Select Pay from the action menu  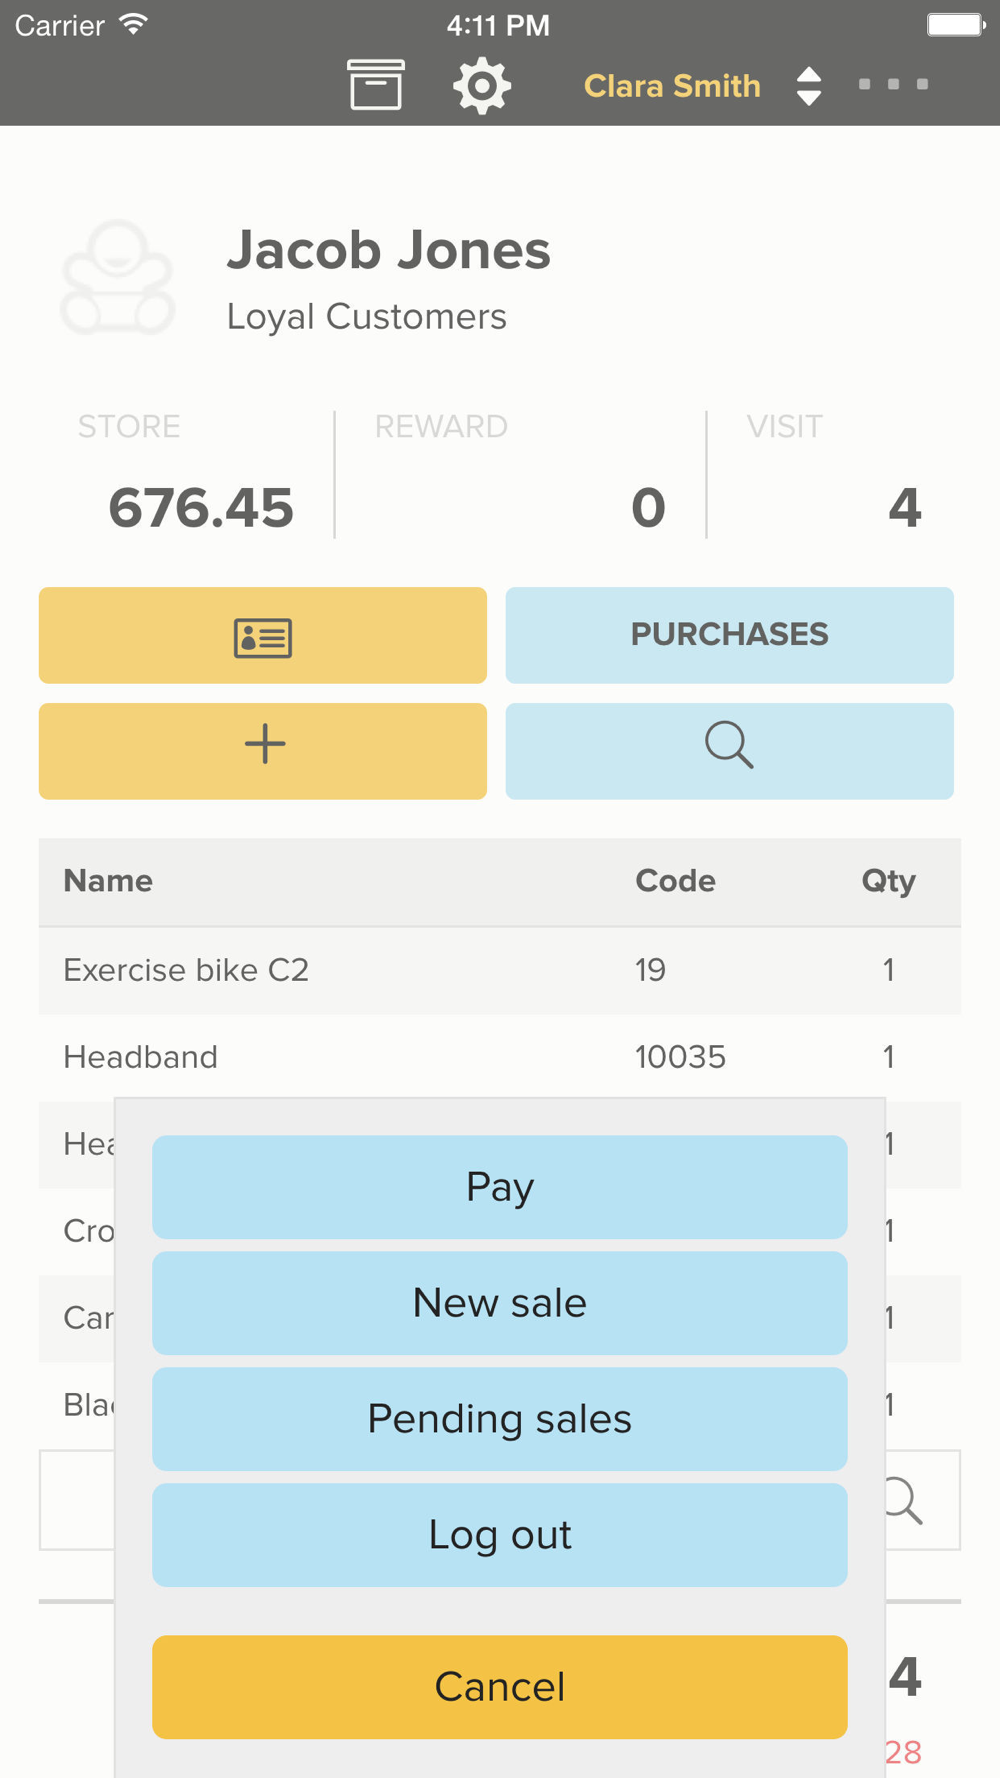click(x=500, y=1187)
